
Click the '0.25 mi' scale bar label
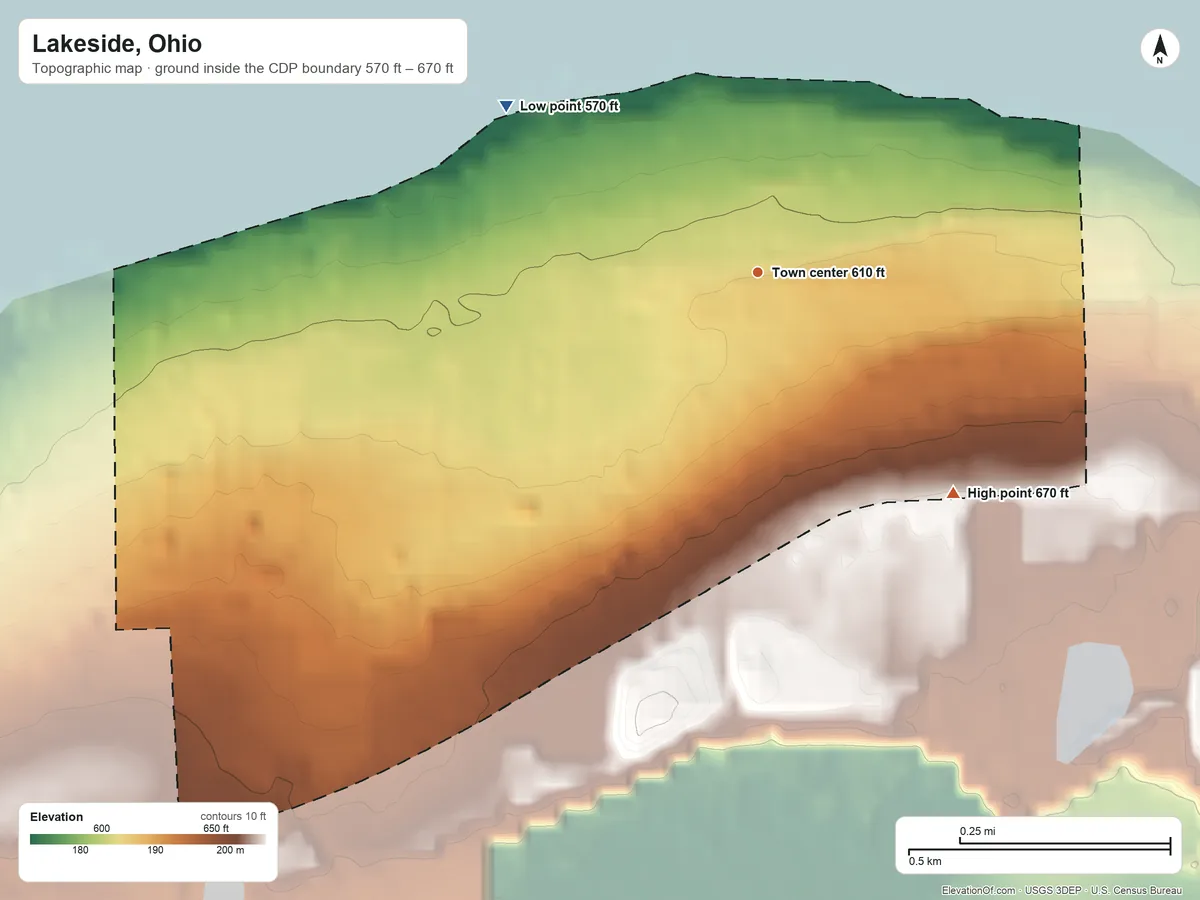pos(977,832)
